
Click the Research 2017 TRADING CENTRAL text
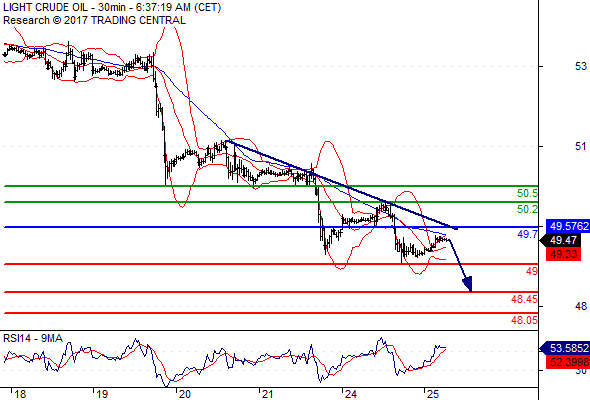click(94, 20)
